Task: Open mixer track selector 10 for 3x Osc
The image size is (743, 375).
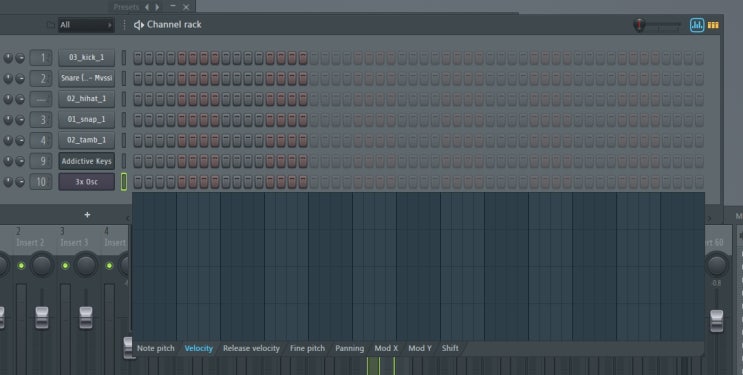Action: [41, 182]
